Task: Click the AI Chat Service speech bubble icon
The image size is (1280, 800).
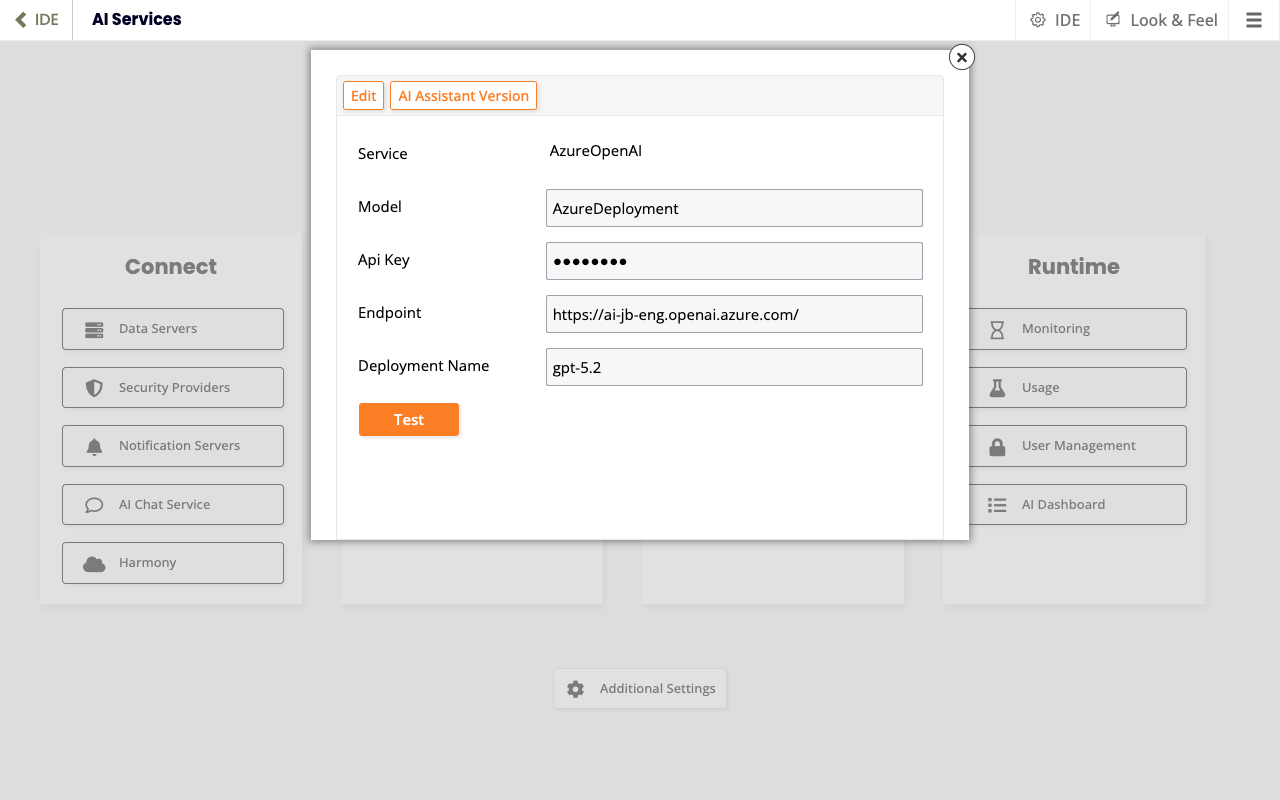Action: coord(94,505)
